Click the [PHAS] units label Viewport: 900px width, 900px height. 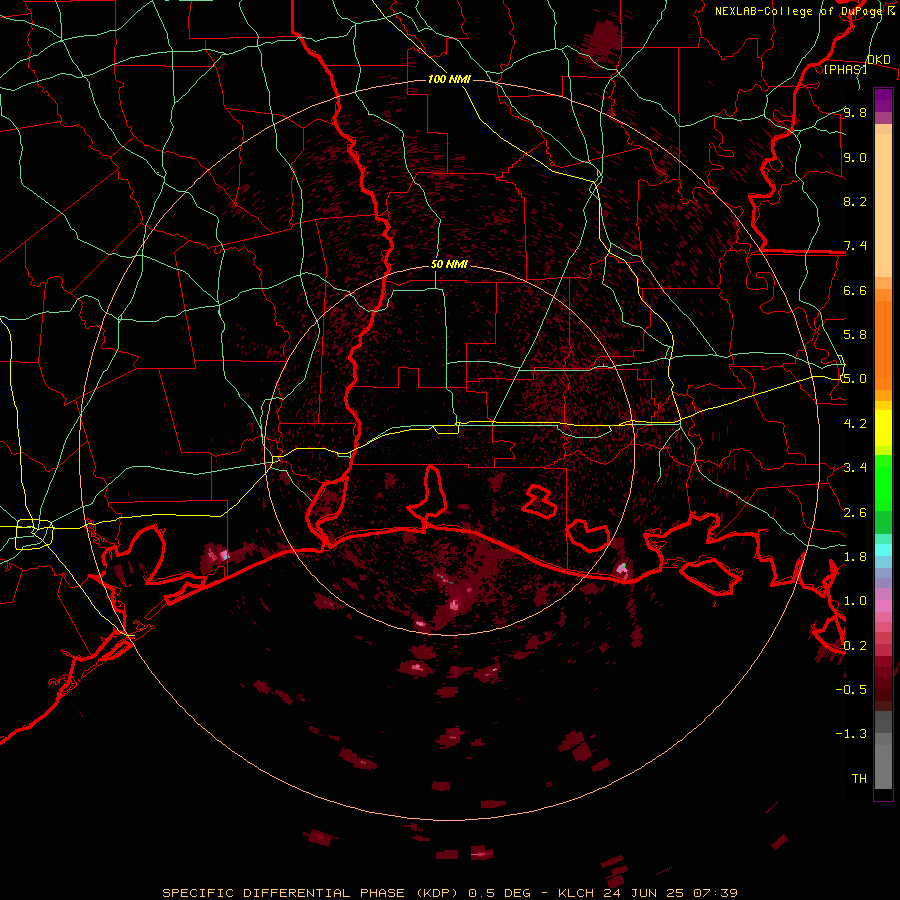pos(845,69)
